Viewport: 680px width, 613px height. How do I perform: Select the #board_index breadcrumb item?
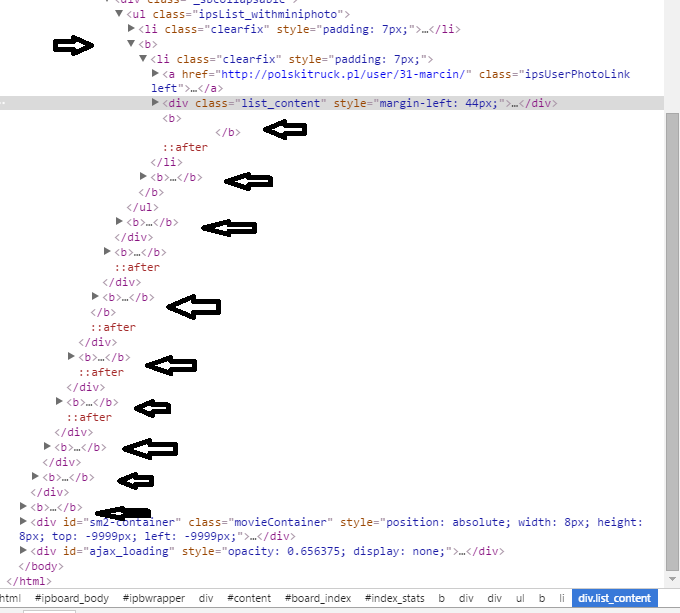[317, 598]
